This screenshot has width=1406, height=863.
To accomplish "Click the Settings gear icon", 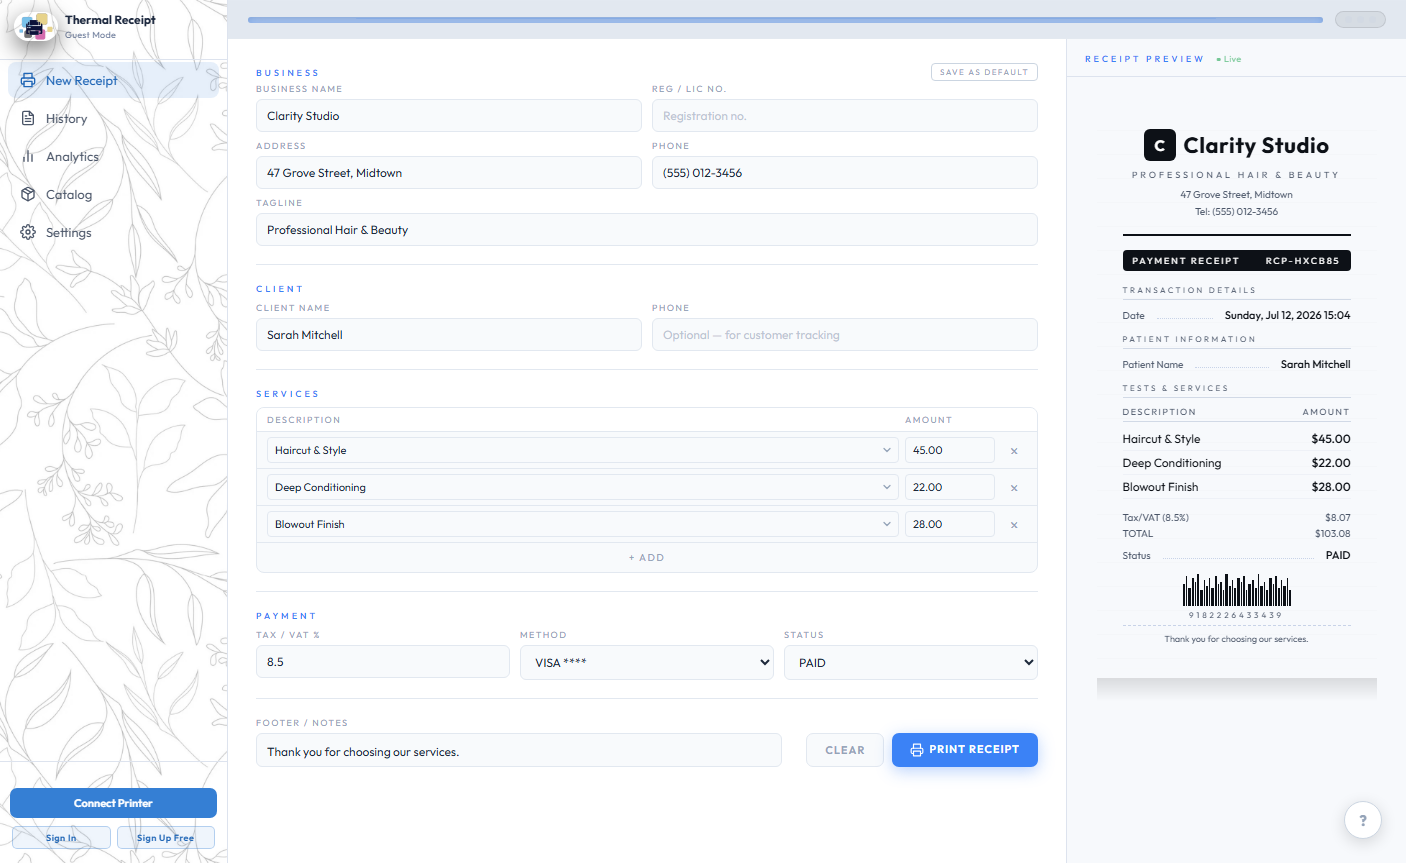I will click(x=28, y=232).
